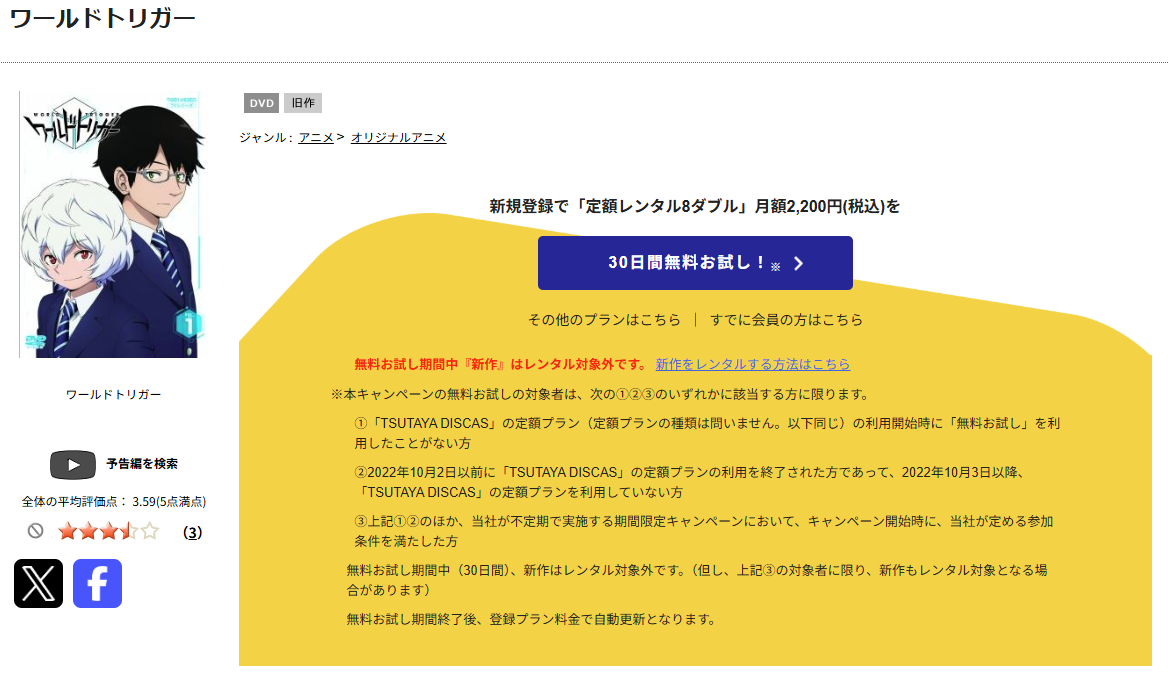Click the ※本キャンペーンの無料お試し note
This screenshot has width=1168, height=679.
[x=601, y=394]
